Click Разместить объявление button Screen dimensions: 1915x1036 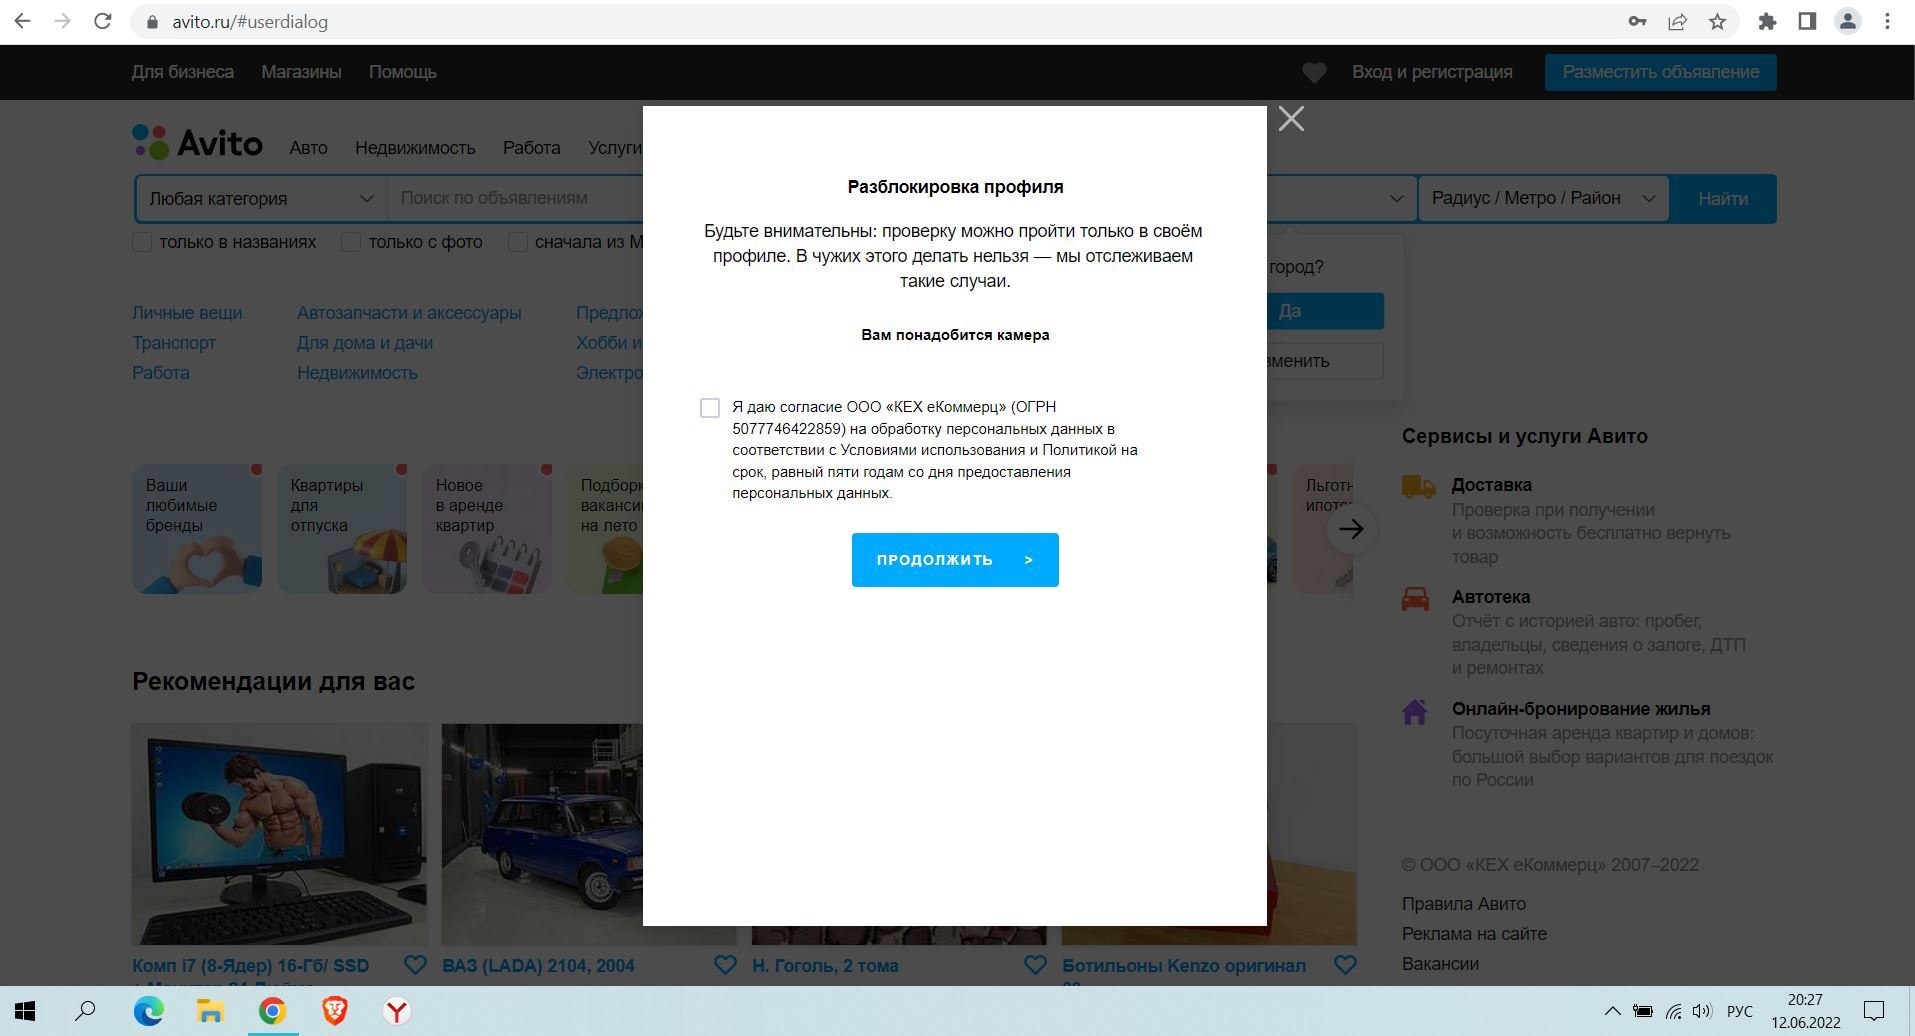[x=1660, y=72]
